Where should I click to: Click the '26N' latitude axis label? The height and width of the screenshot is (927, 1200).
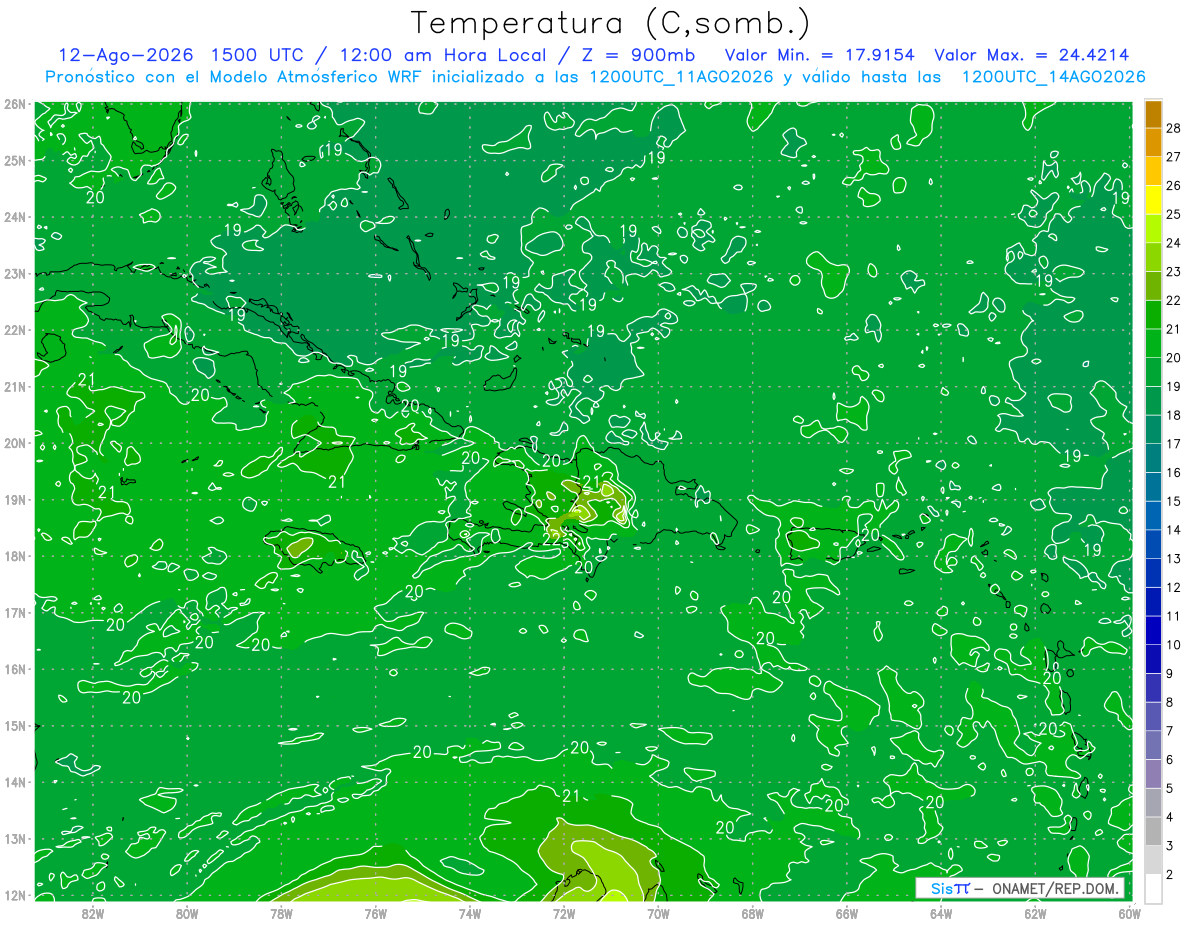14,104
